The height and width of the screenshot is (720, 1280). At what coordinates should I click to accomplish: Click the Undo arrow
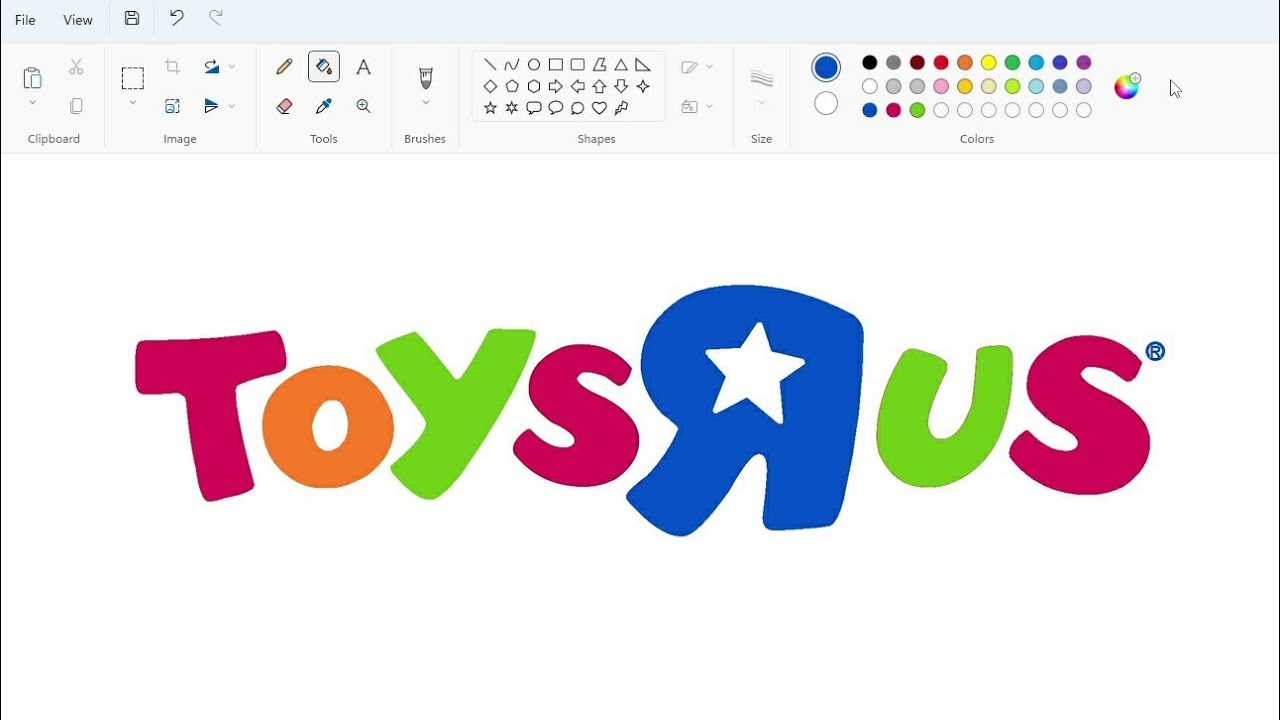(x=176, y=18)
